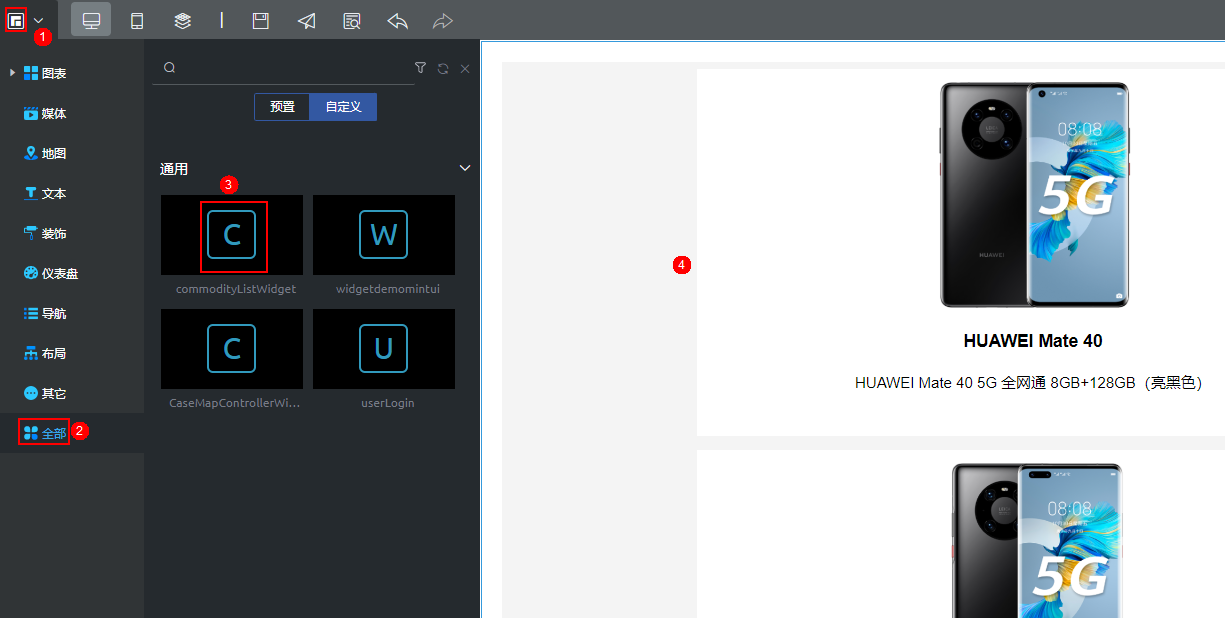Viewport: 1225px width, 618px height.
Task: Select the 其它 other category
Action: pyautogui.click(x=45, y=393)
